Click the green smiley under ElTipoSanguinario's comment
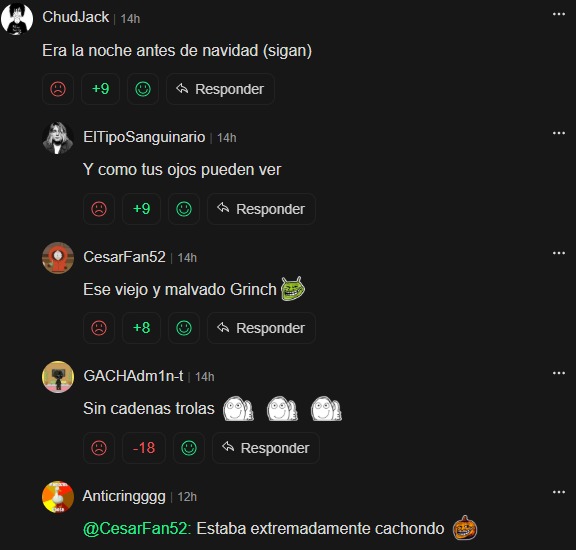The image size is (576, 550). click(x=184, y=209)
